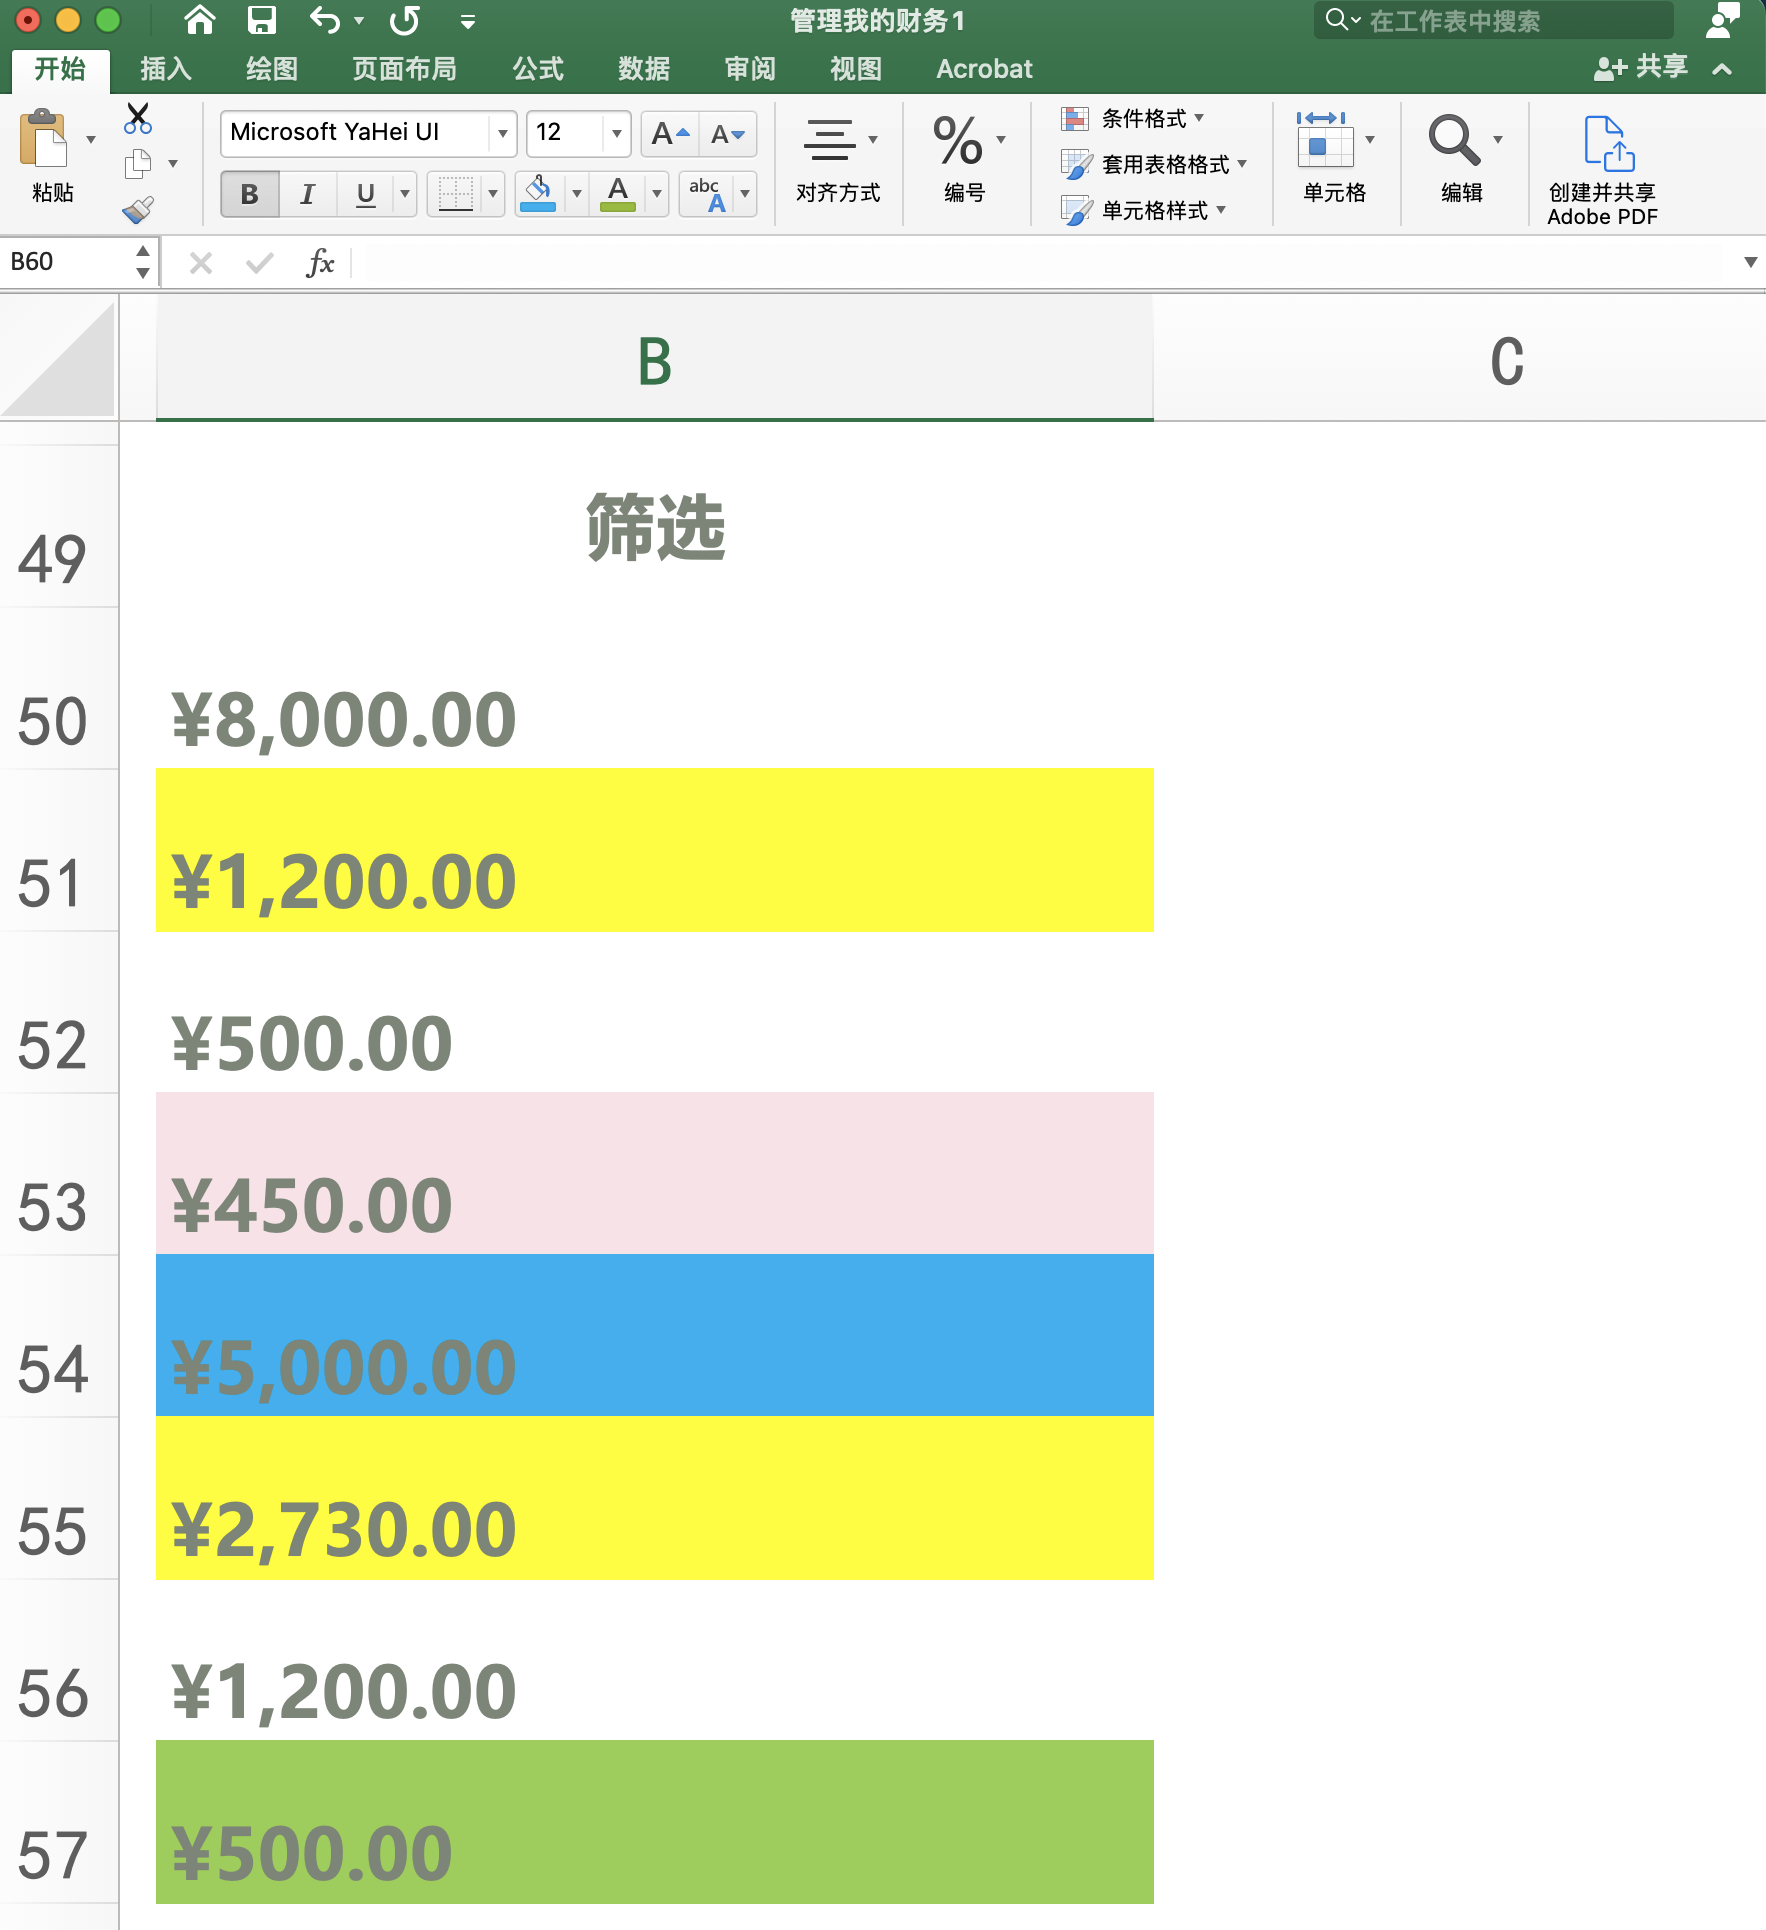Open the fill color dropdown arrow
The height and width of the screenshot is (1930, 1766).
pyautogui.click(x=575, y=194)
